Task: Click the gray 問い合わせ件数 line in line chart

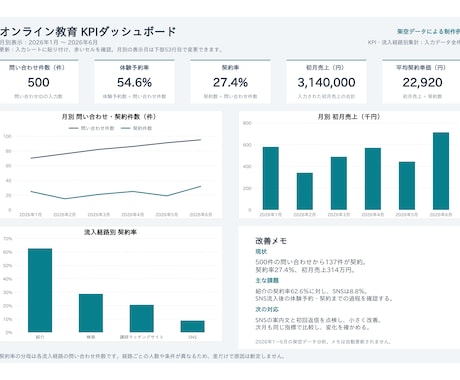Action: pos(116,148)
